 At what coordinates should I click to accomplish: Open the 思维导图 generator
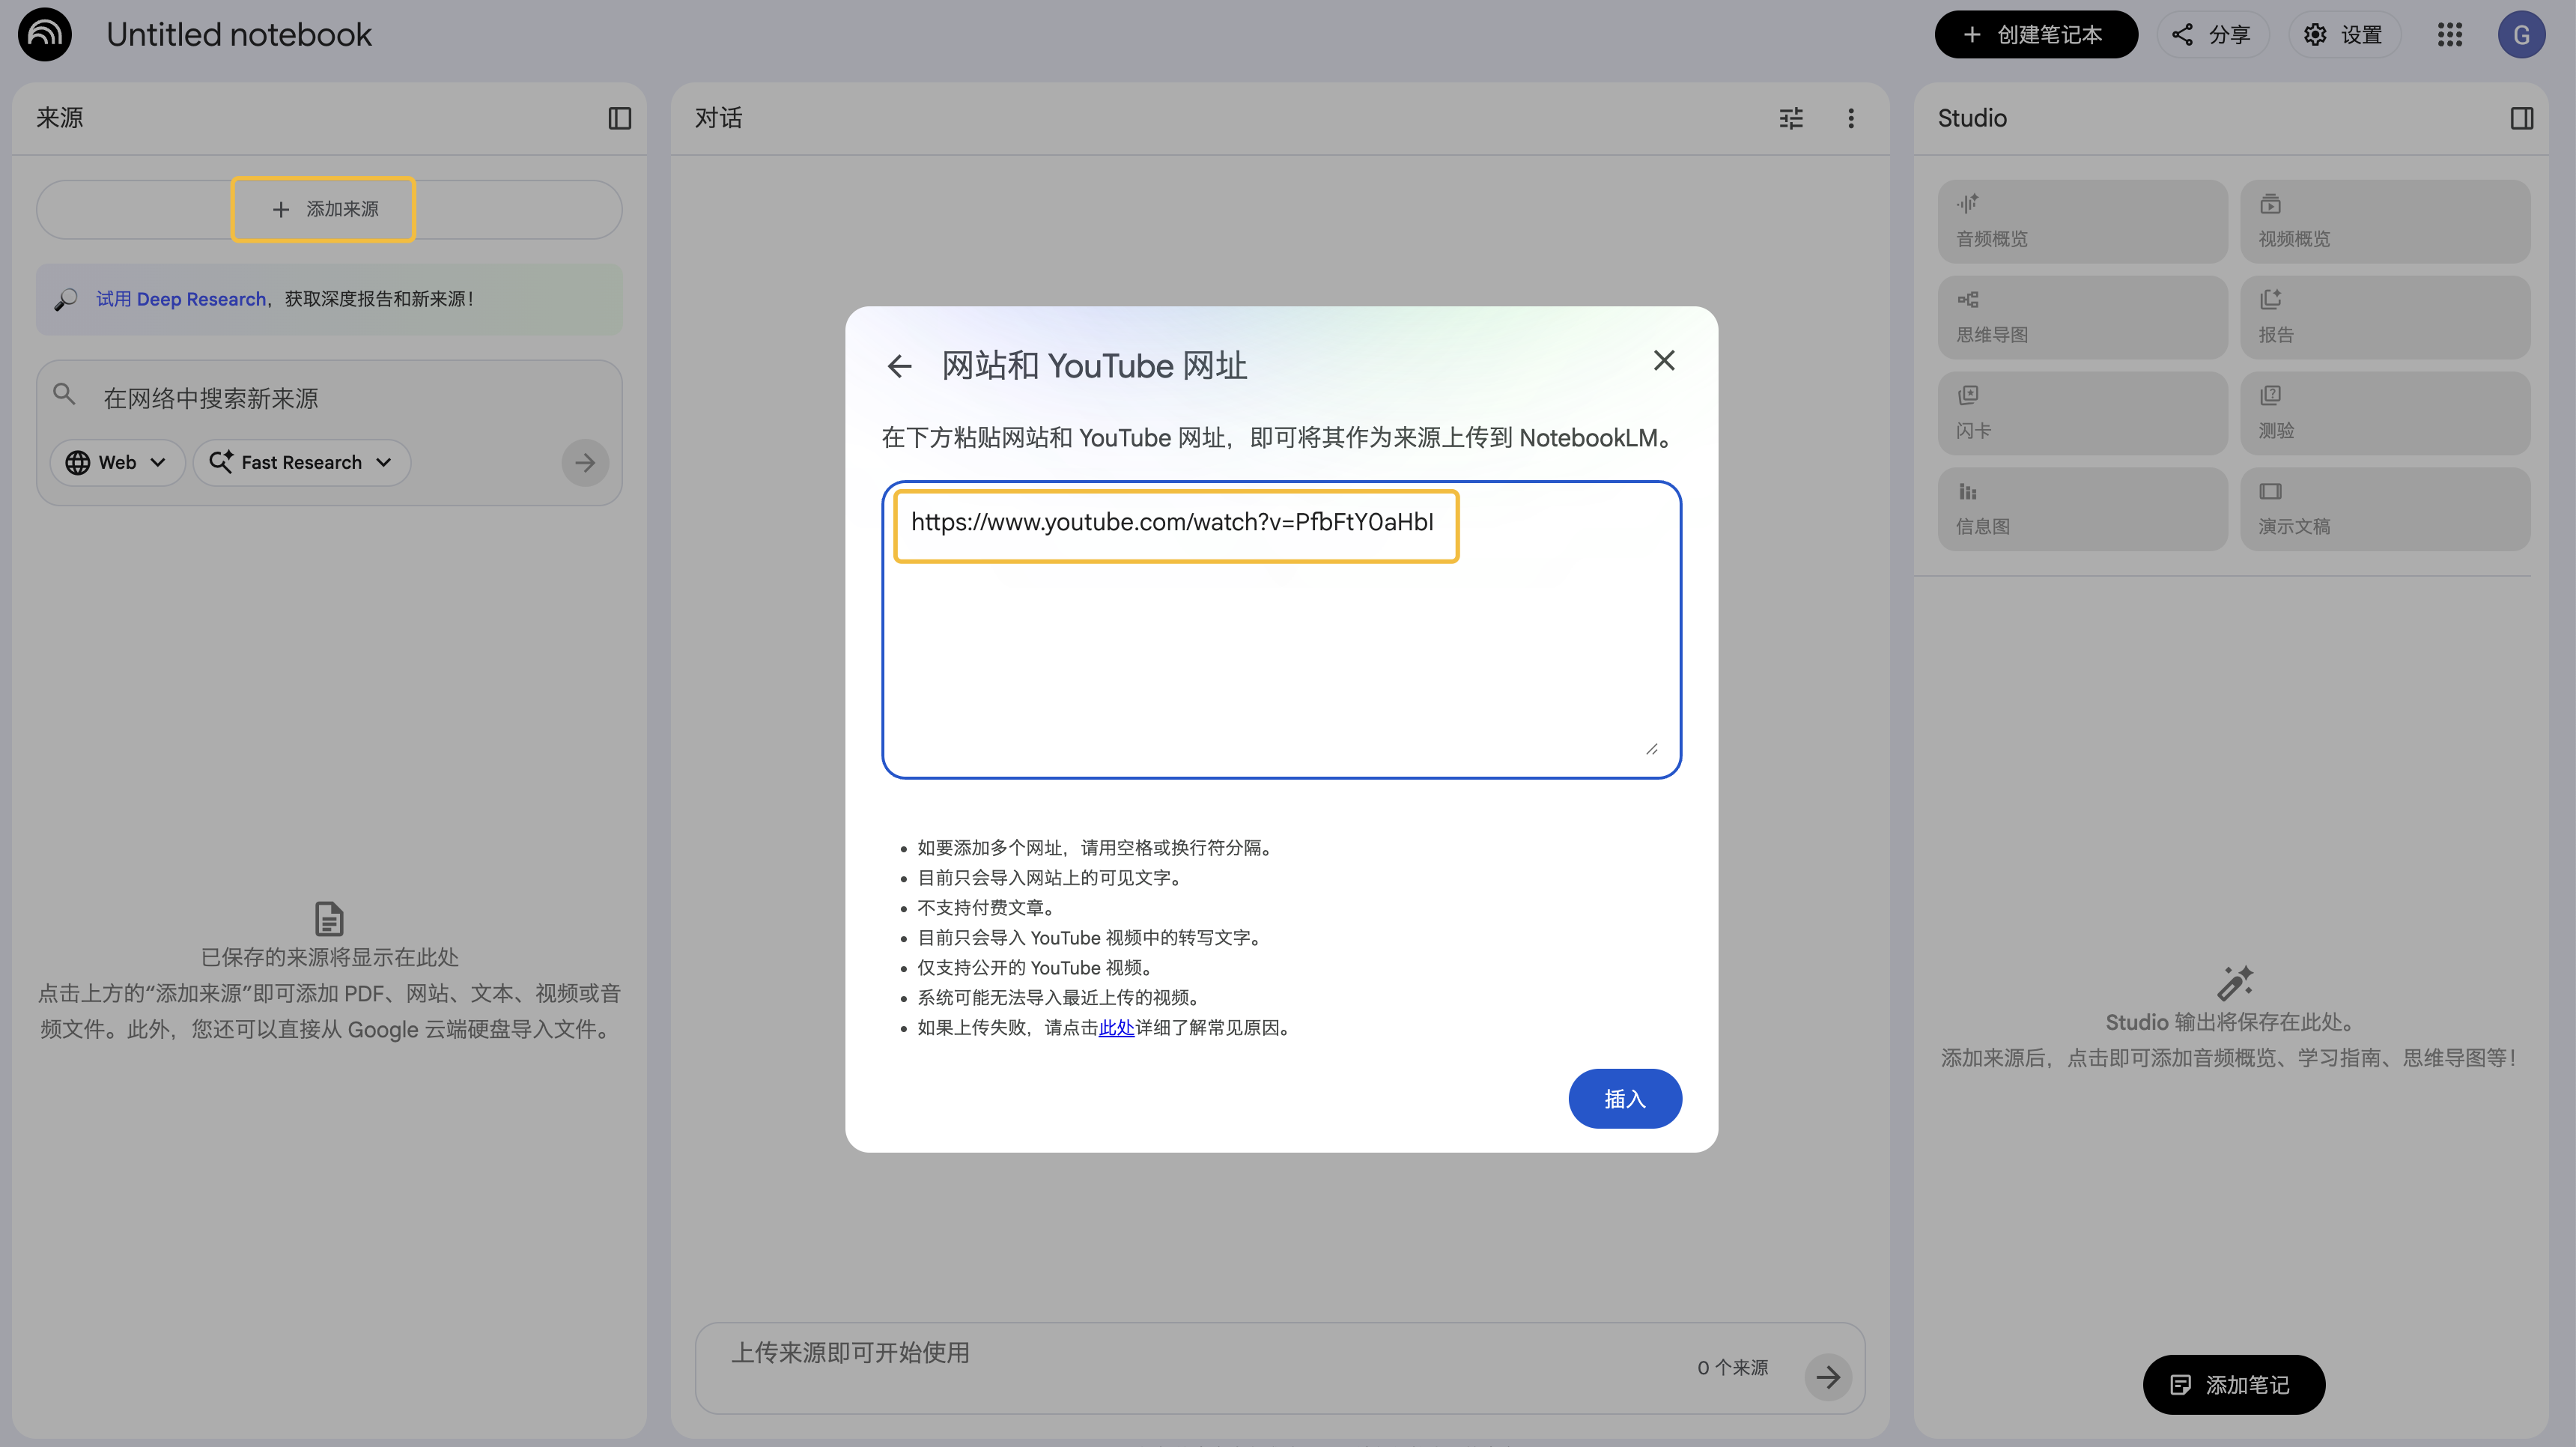pyautogui.click(x=2082, y=316)
